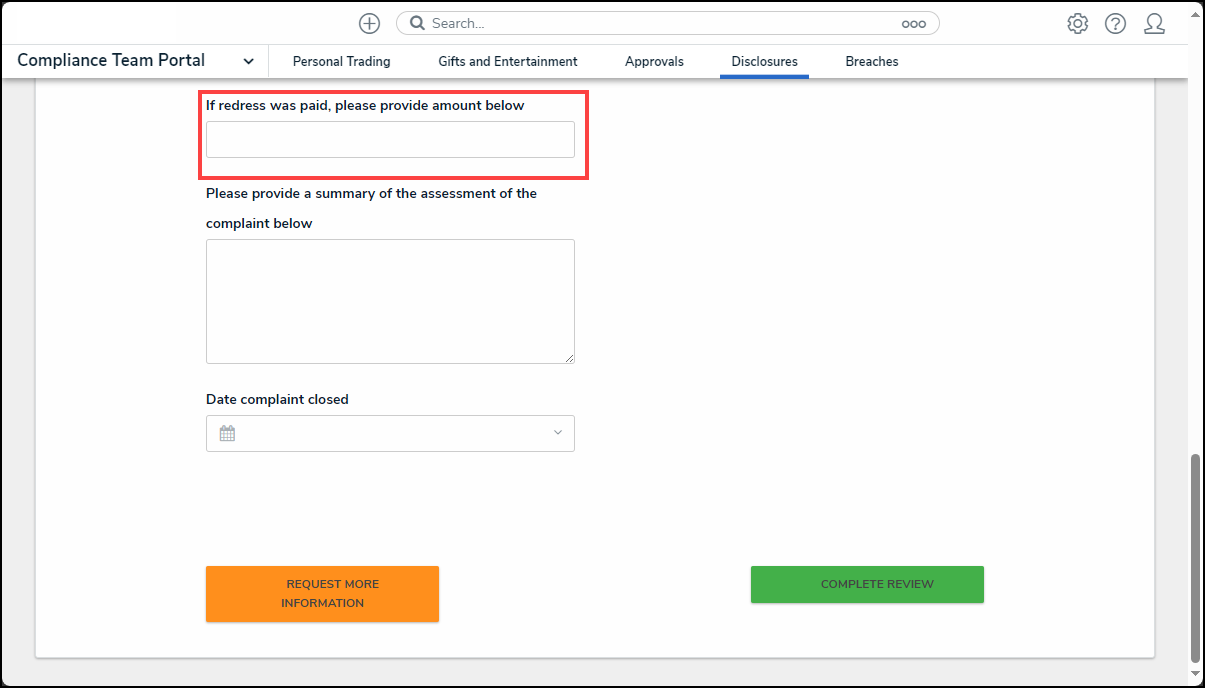Click the plus create-new icon
The height and width of the screenshot is (688, 1205).
pos(369,23)
